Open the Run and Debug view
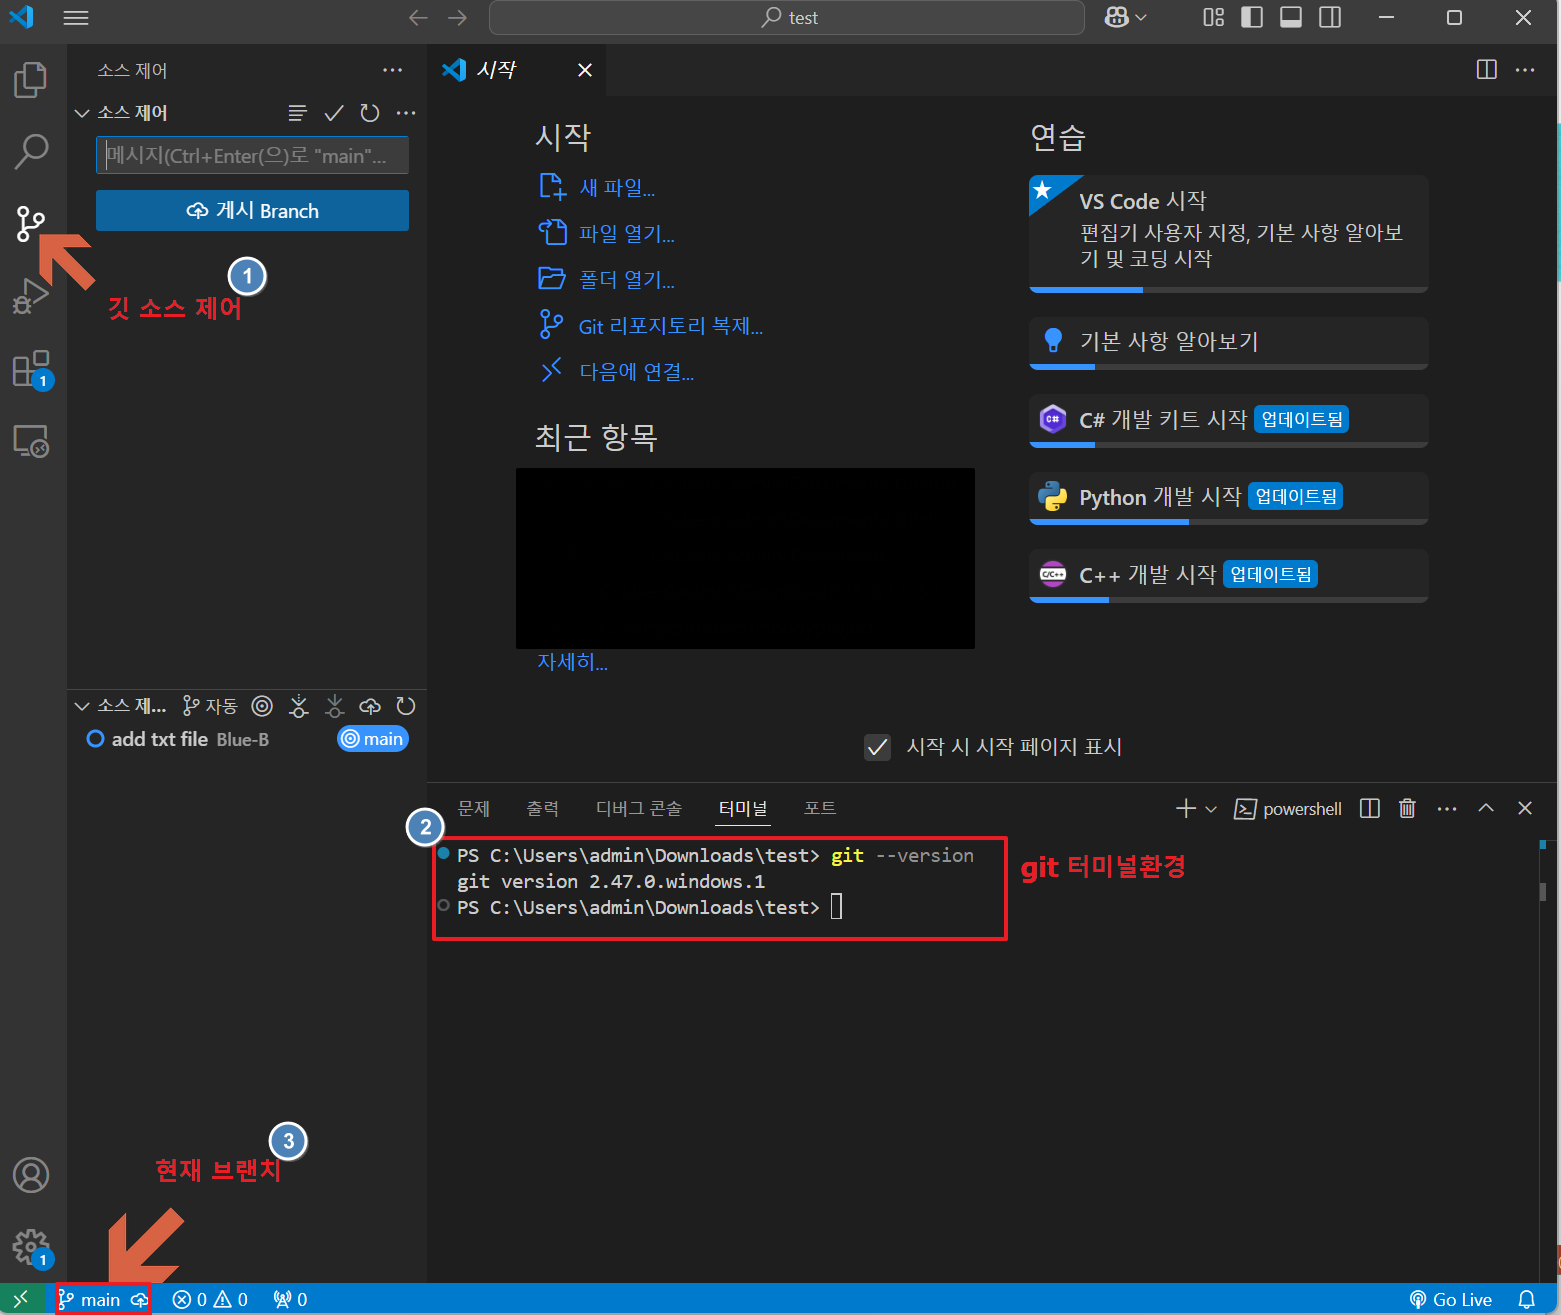 click(31, 296)
